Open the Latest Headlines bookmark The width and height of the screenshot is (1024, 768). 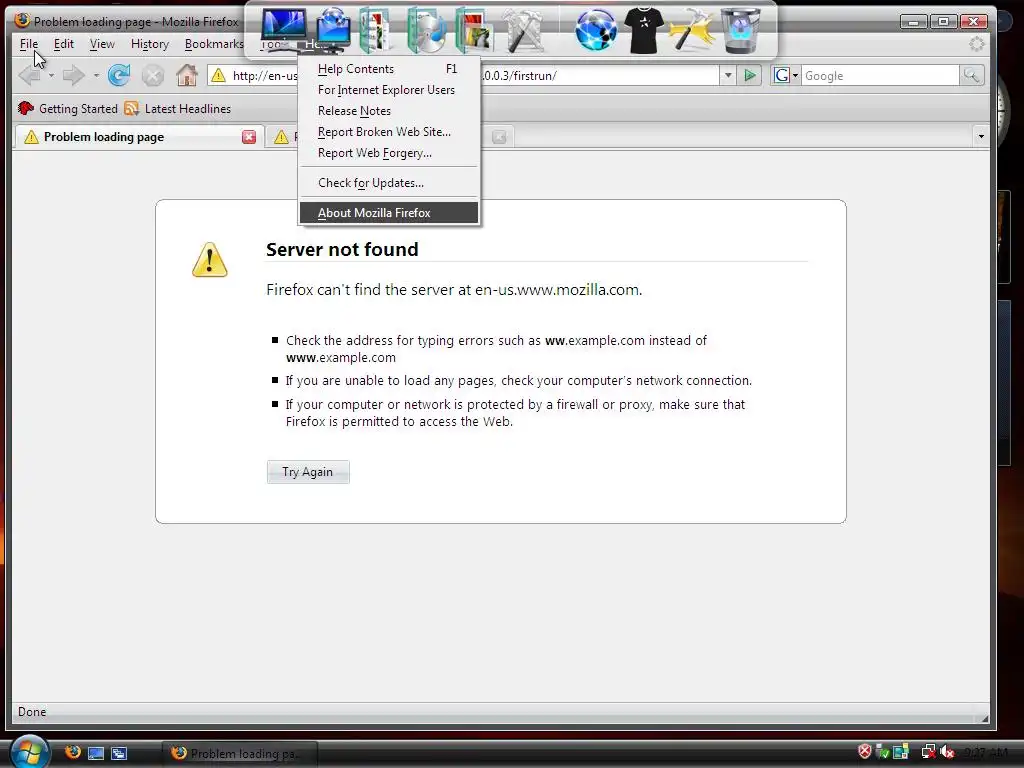[x=178, y=108]
